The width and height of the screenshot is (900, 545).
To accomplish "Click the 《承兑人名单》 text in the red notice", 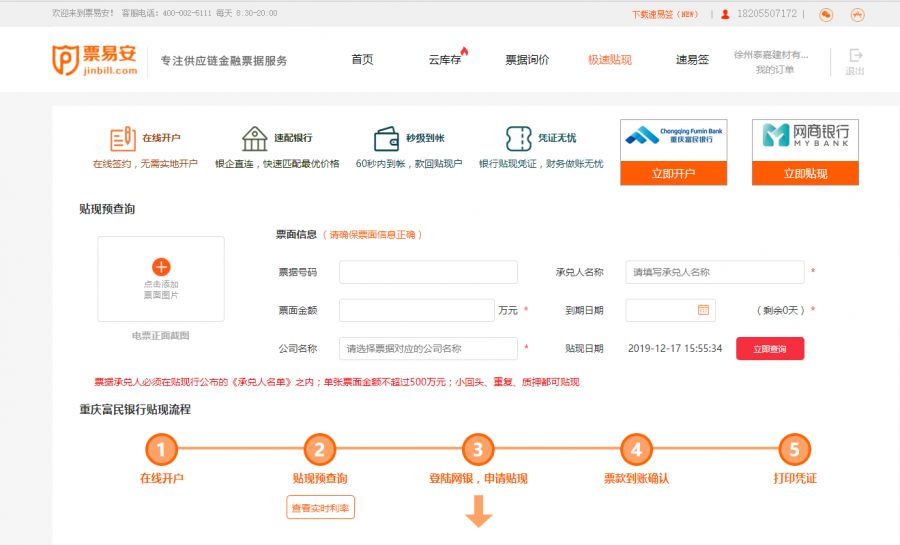I will tap(261, 382).
